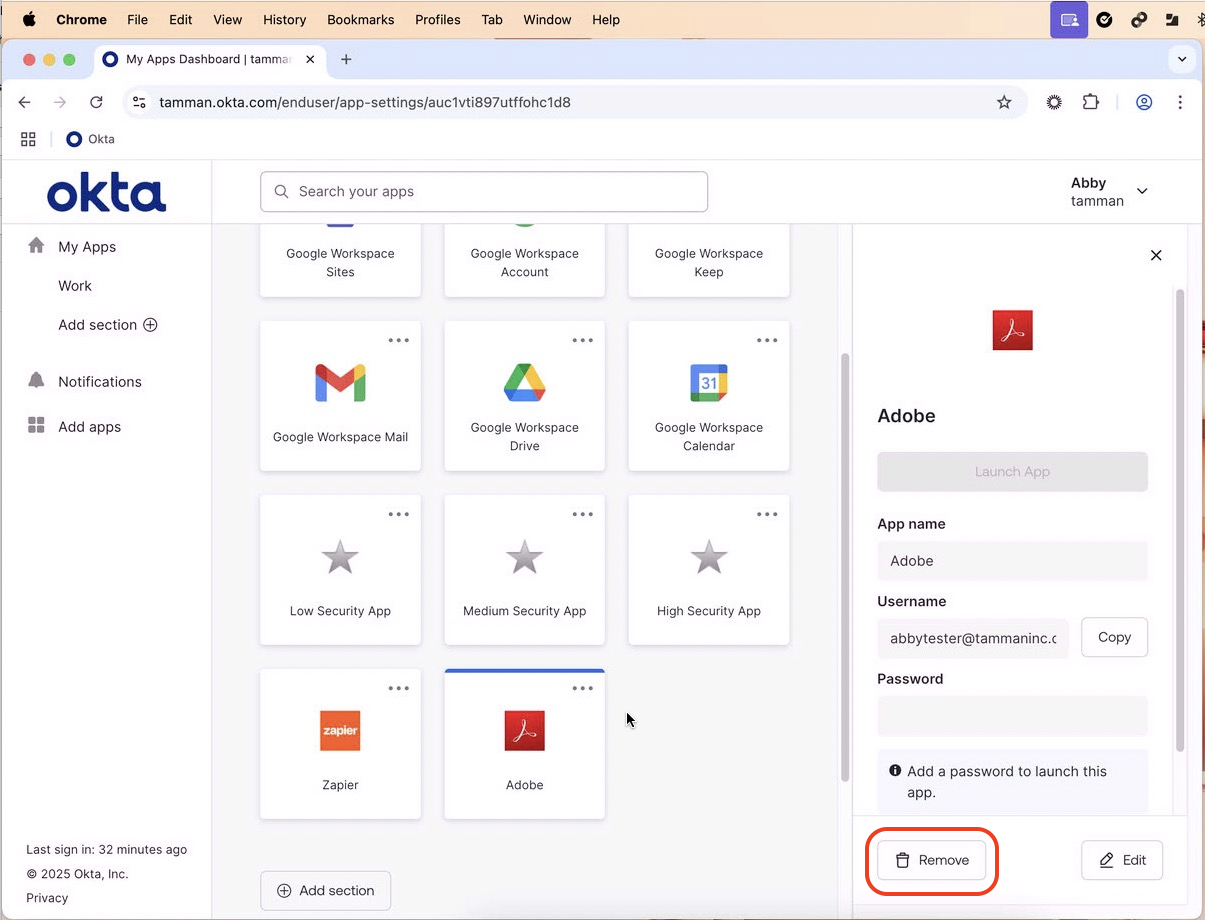The height and width of the screenshot is (920, 1205).
Task: Open the Google Workspace Drive app tile
Action: [524, 396]
